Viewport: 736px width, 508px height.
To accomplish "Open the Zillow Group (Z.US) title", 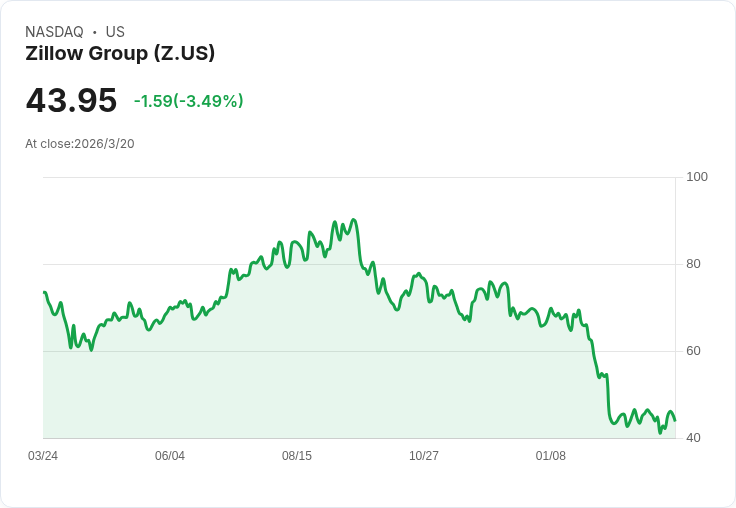I will 120,54.
